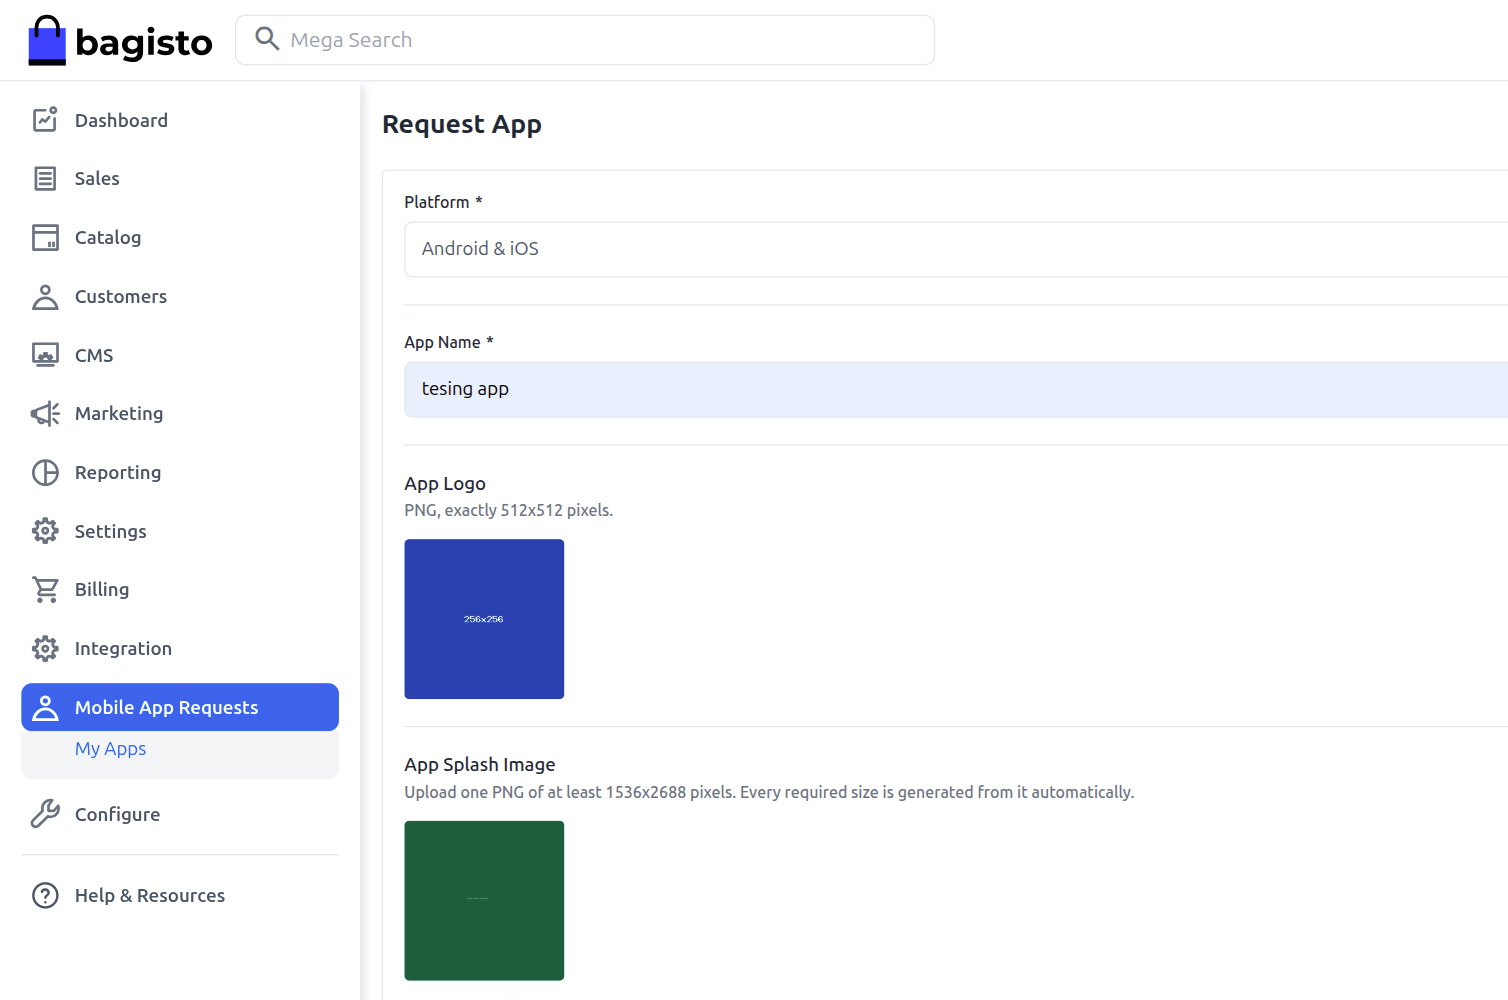Focus the Mega Search input field
Viewport: 1508px width, 1000px height.
tap(585, 40)
